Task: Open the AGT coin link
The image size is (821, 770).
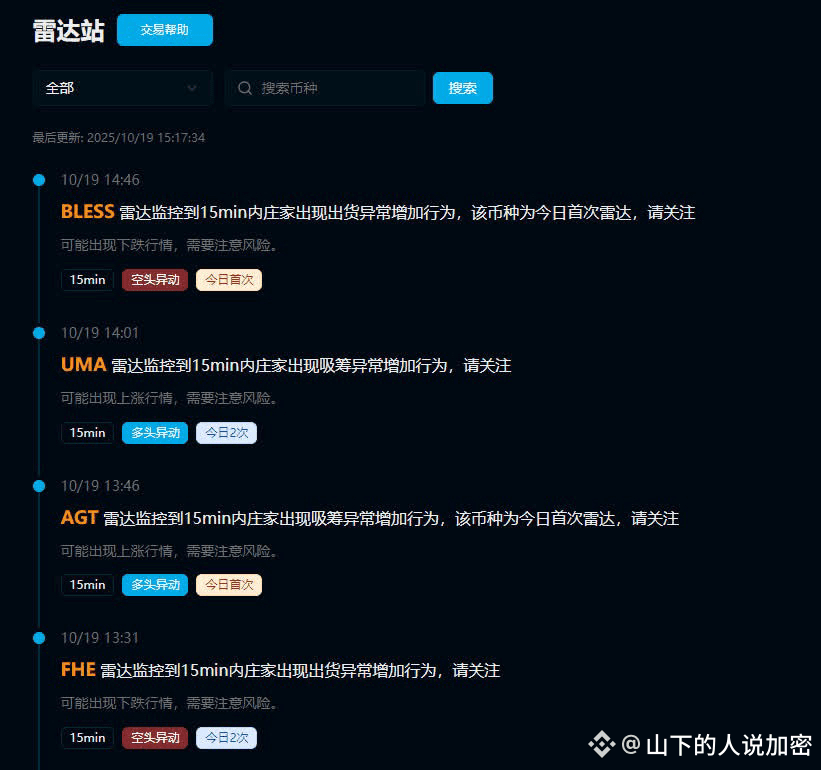Action: pos(79,517)
